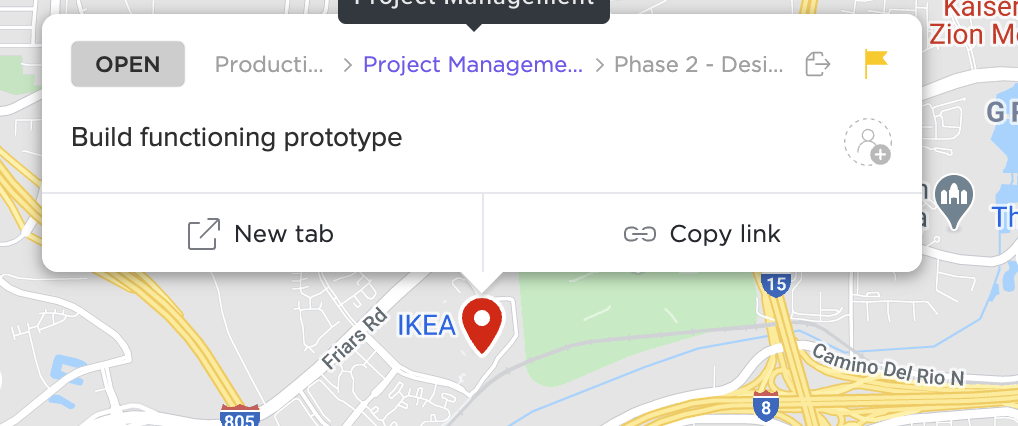Click the task title Build functioning prototype
1018x426 pixels.
(237, 137)
